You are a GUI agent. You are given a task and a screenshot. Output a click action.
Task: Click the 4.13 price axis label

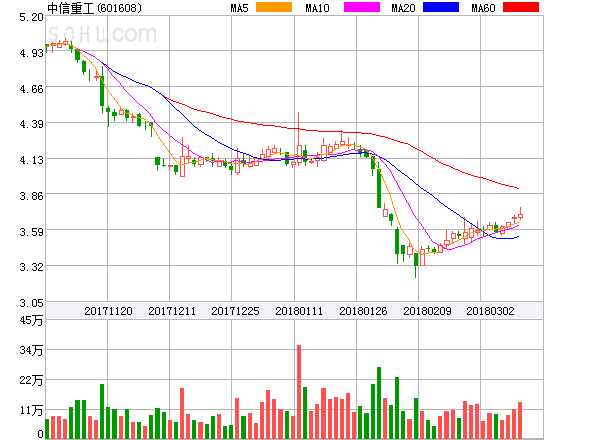(31, 160)
